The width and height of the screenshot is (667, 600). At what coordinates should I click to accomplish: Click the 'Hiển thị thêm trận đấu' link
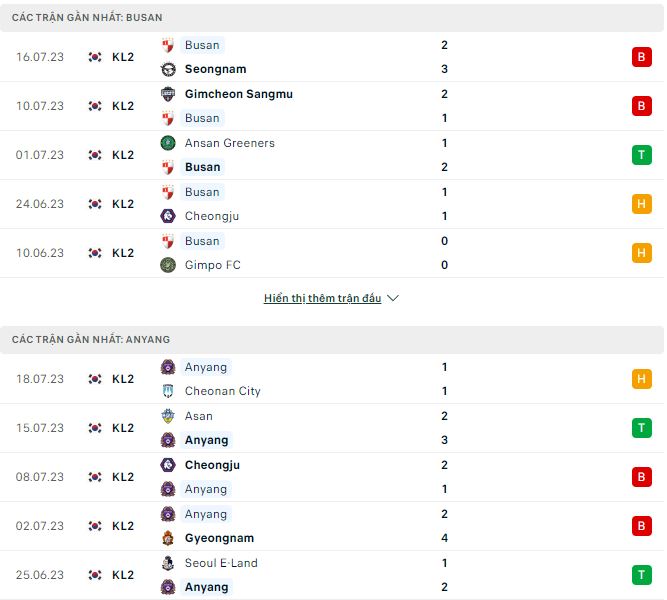(322, 298)
